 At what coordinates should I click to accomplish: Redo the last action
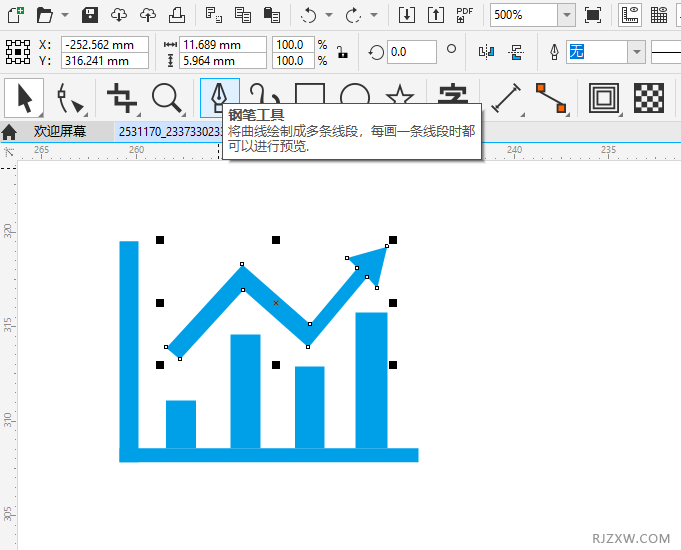(x=353, y=16)
